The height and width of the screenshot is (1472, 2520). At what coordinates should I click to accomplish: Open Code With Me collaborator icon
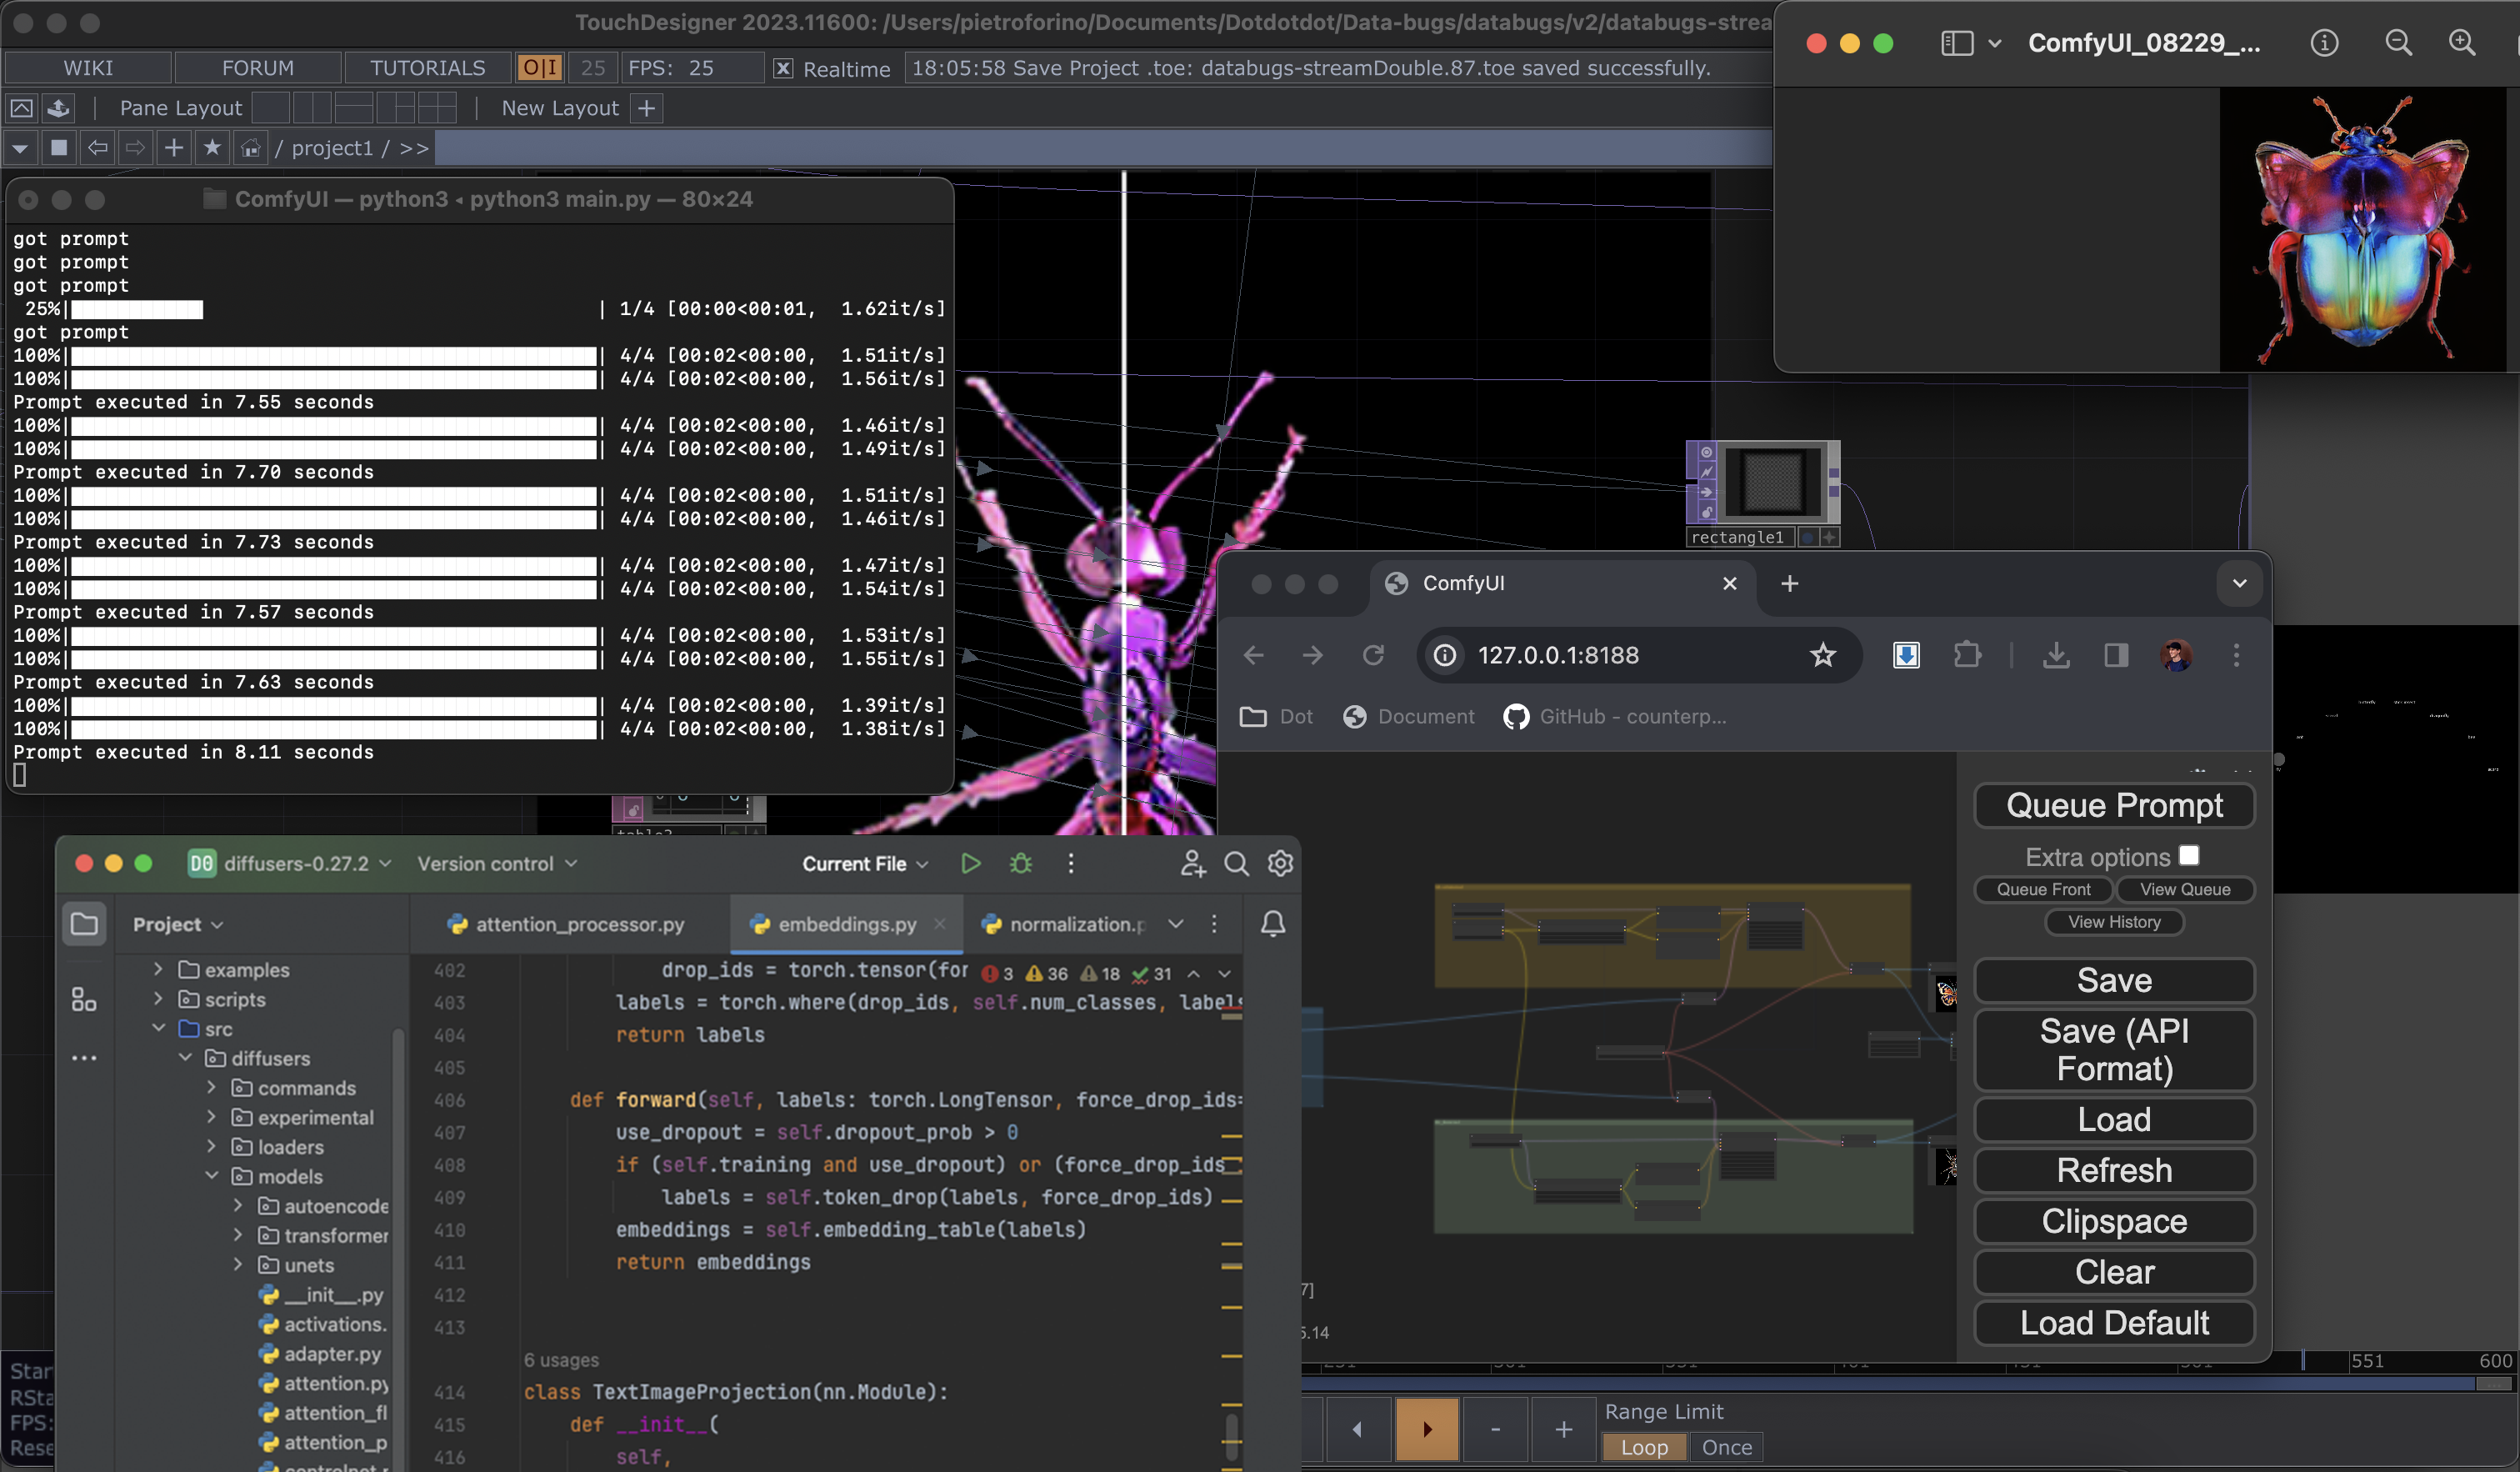tap(1192, 863)
